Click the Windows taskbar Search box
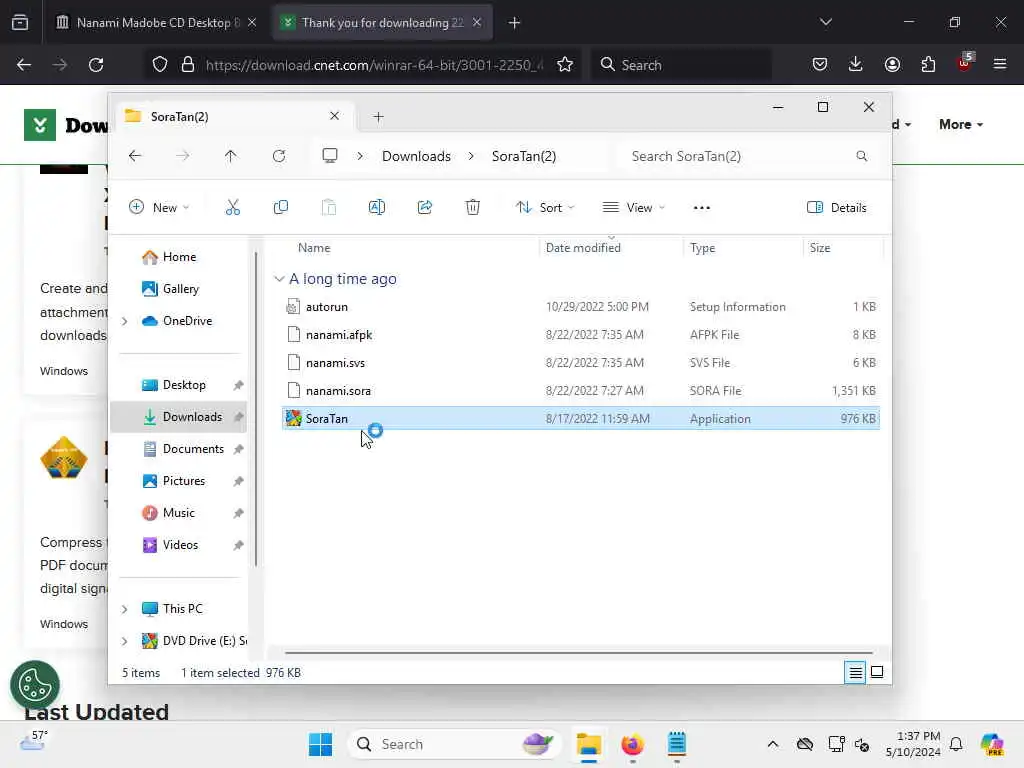The height and width of the screenshot is (768, 1024). coord(455,744)
